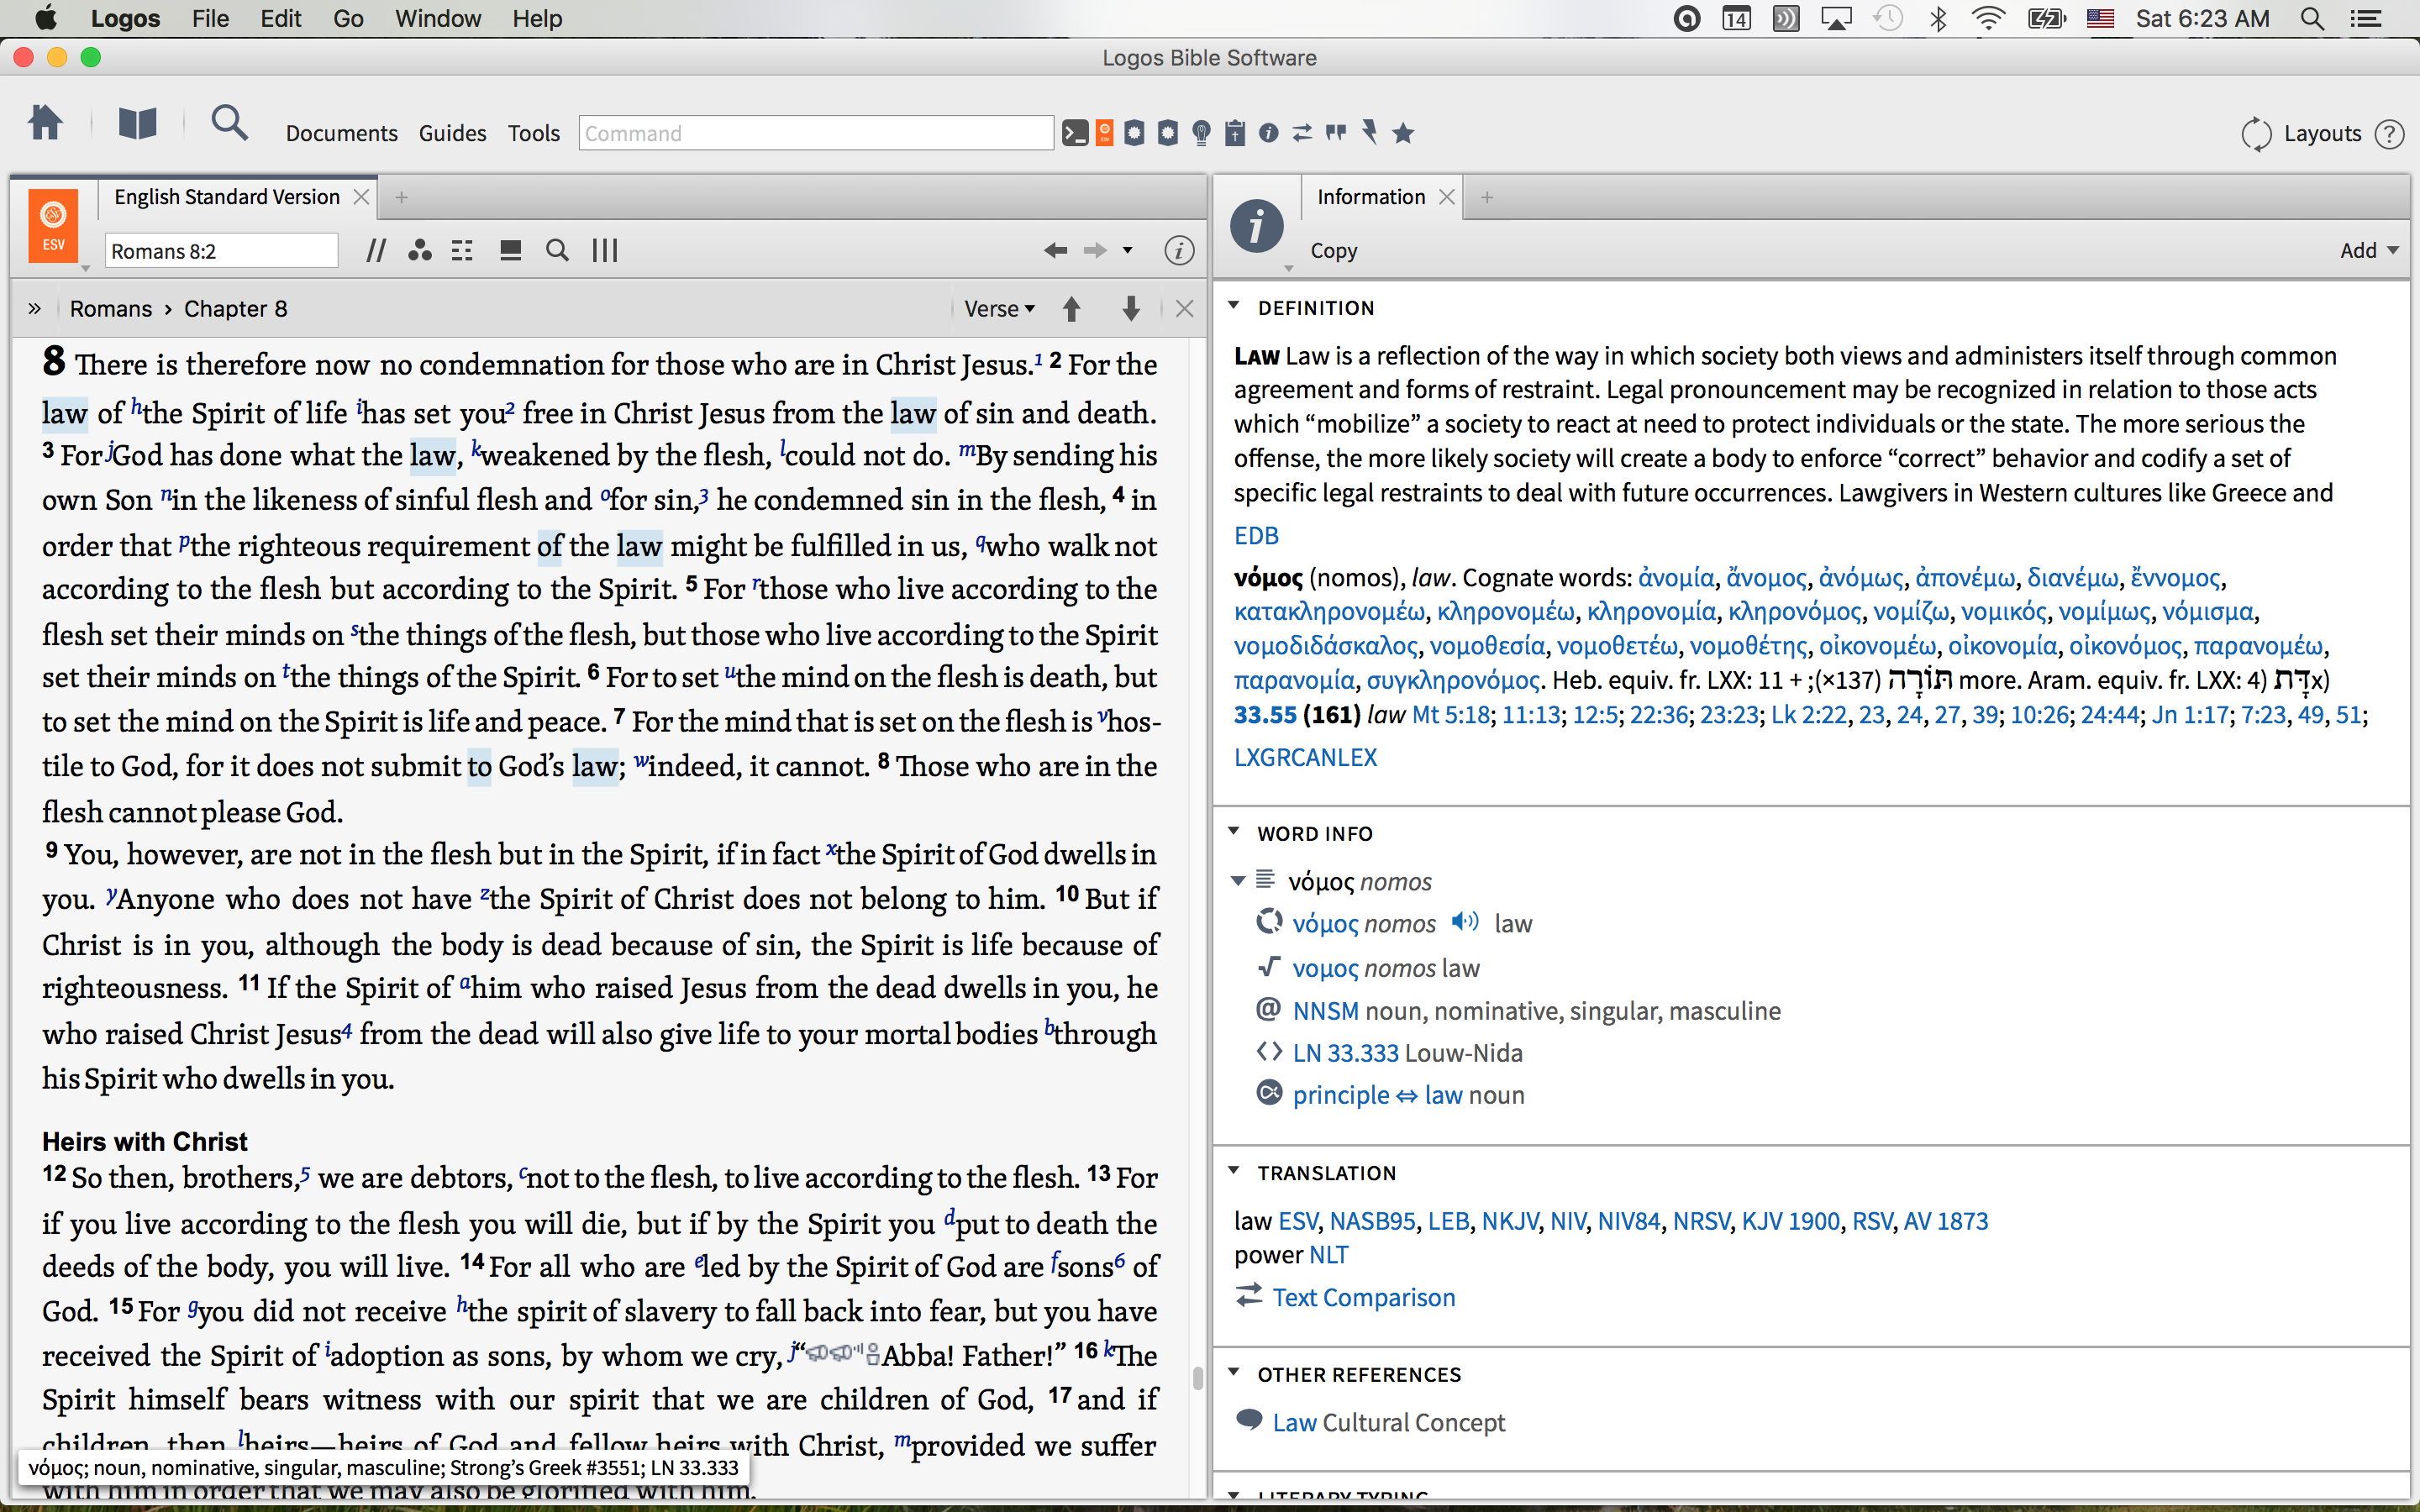
Task: Click the Chapter 8 breadcrumb
Action: point(235,309)
